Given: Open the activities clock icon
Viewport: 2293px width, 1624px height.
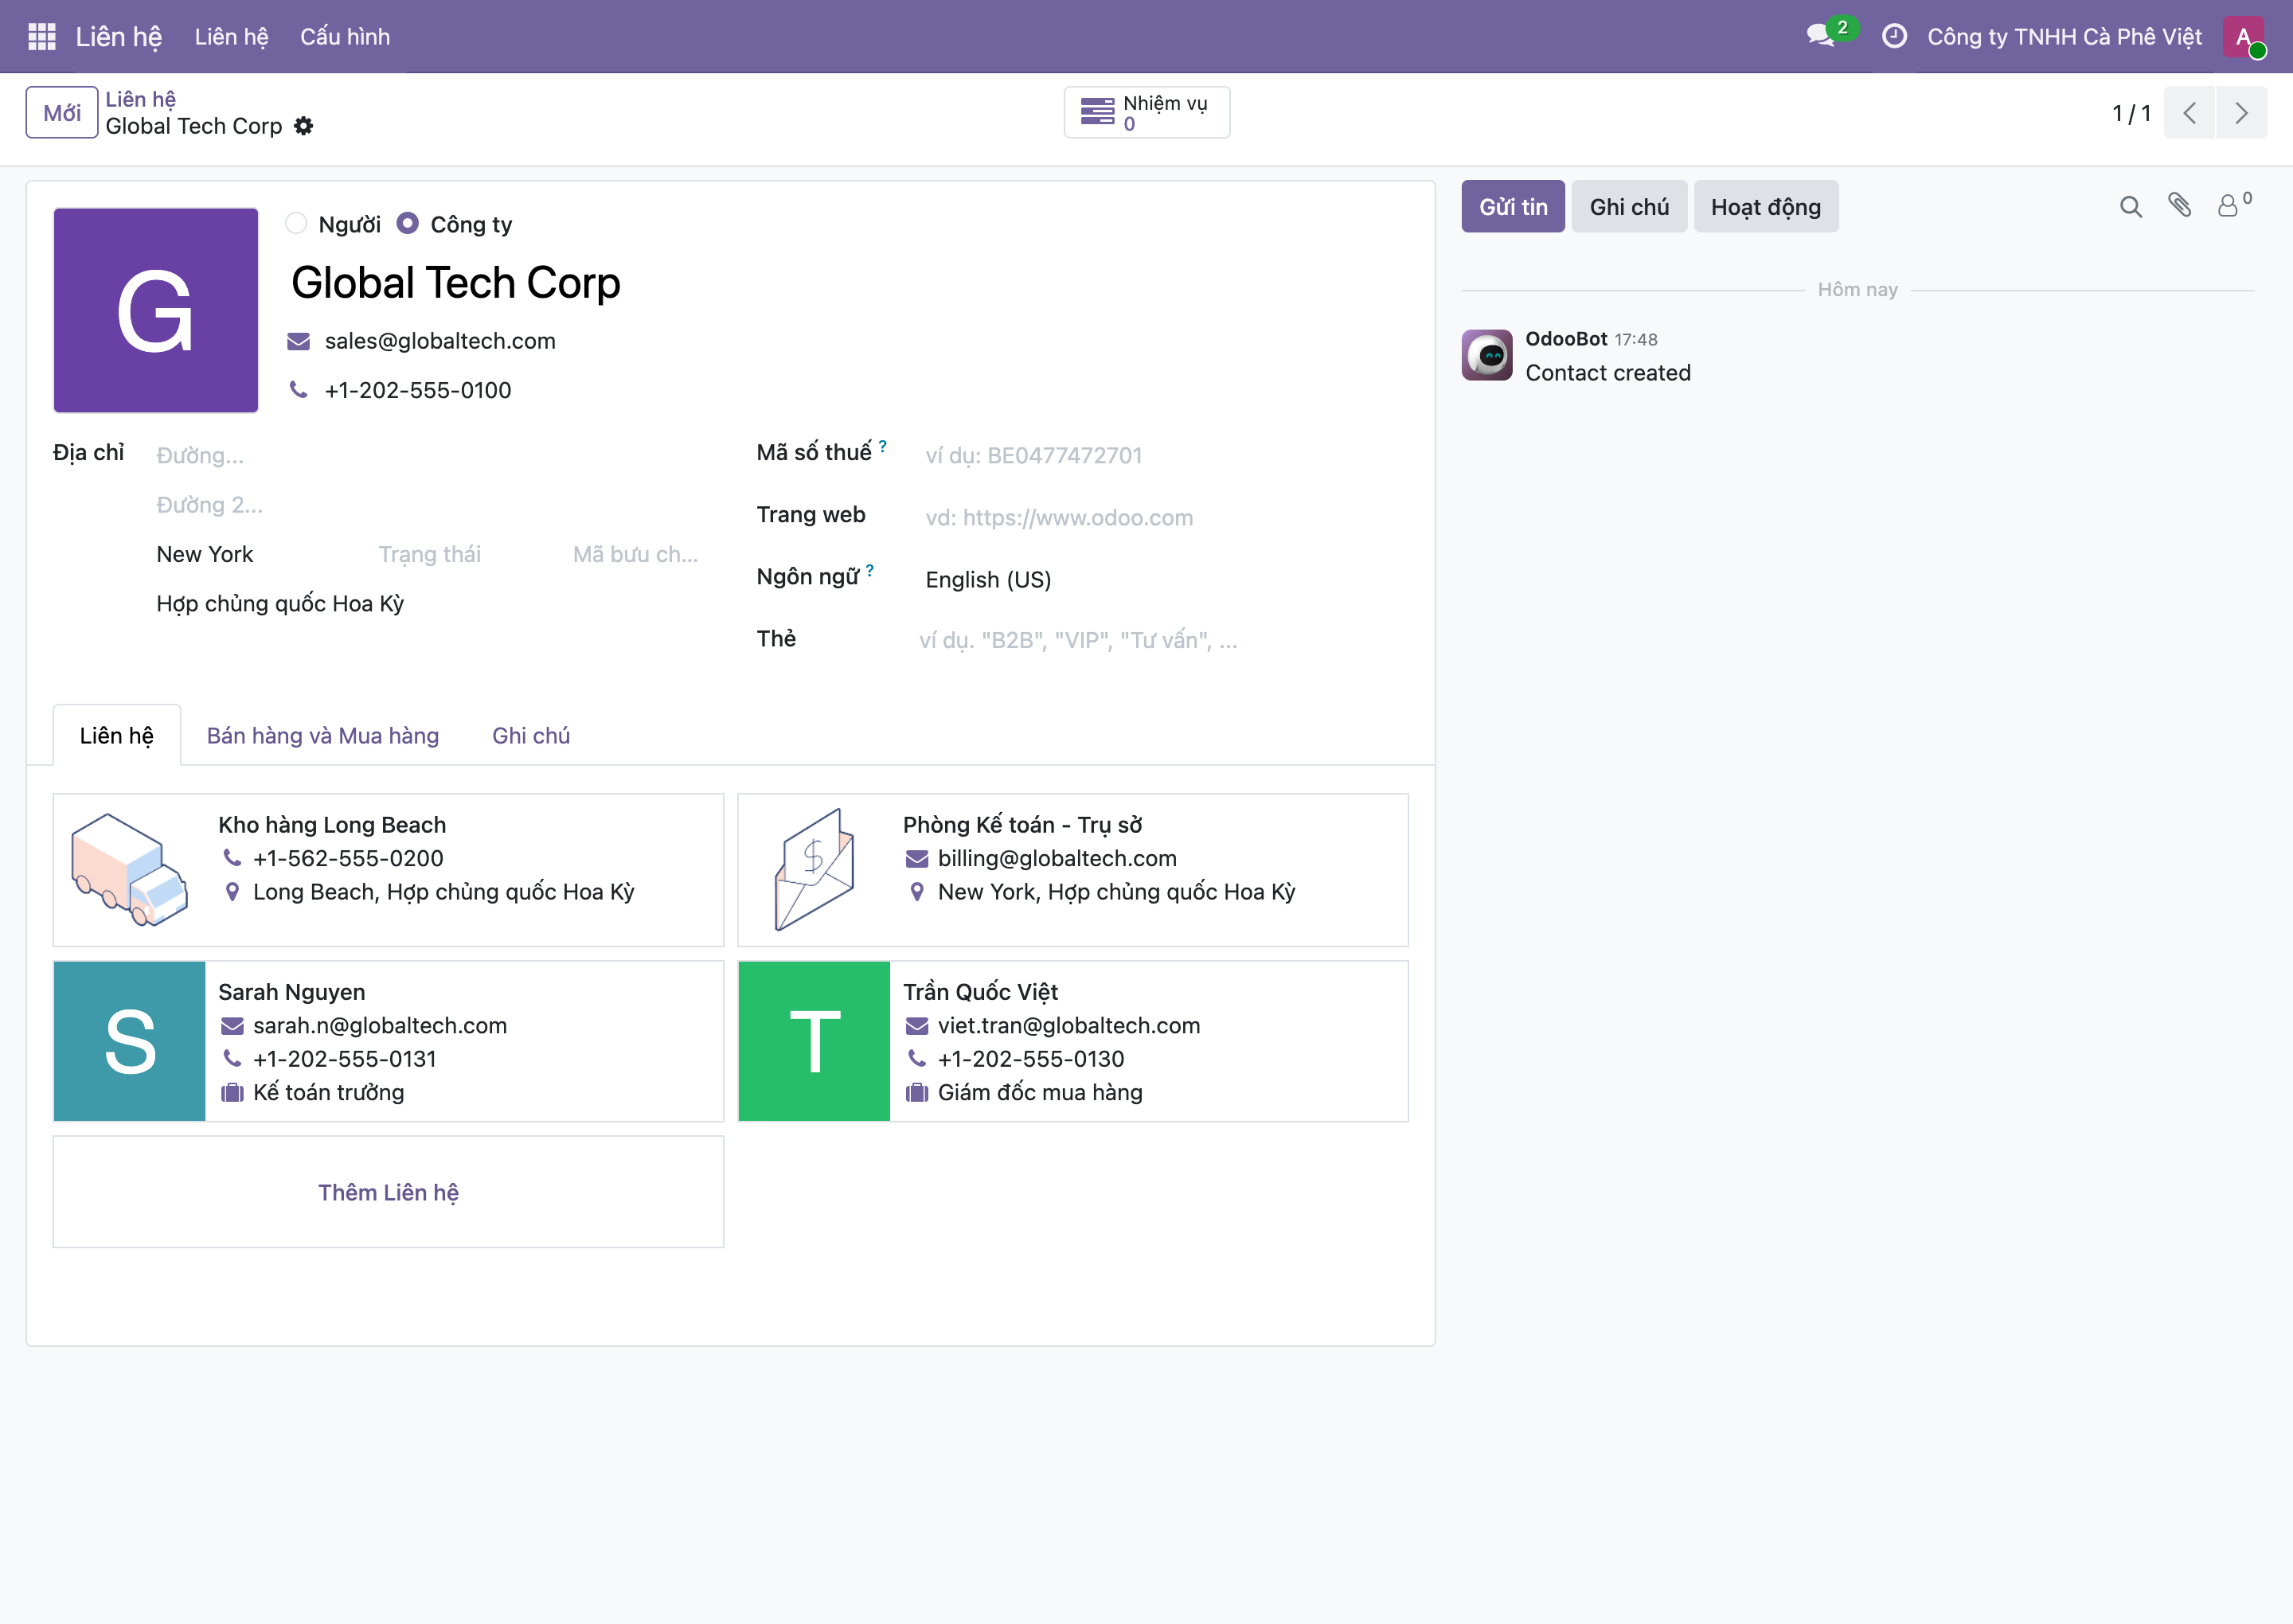Looking at the screenshot, I should tap(1894, 37).
